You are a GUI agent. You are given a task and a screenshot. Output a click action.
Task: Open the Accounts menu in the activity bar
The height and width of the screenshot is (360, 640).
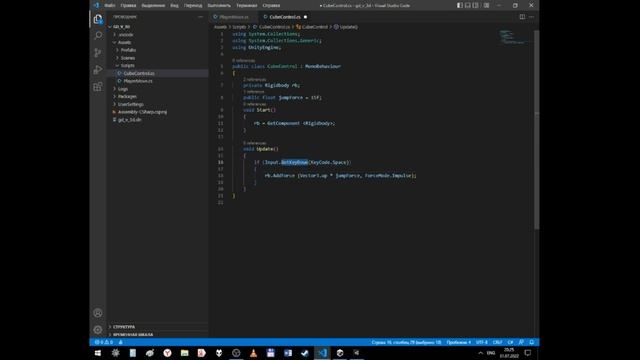(x=98, y=313)
